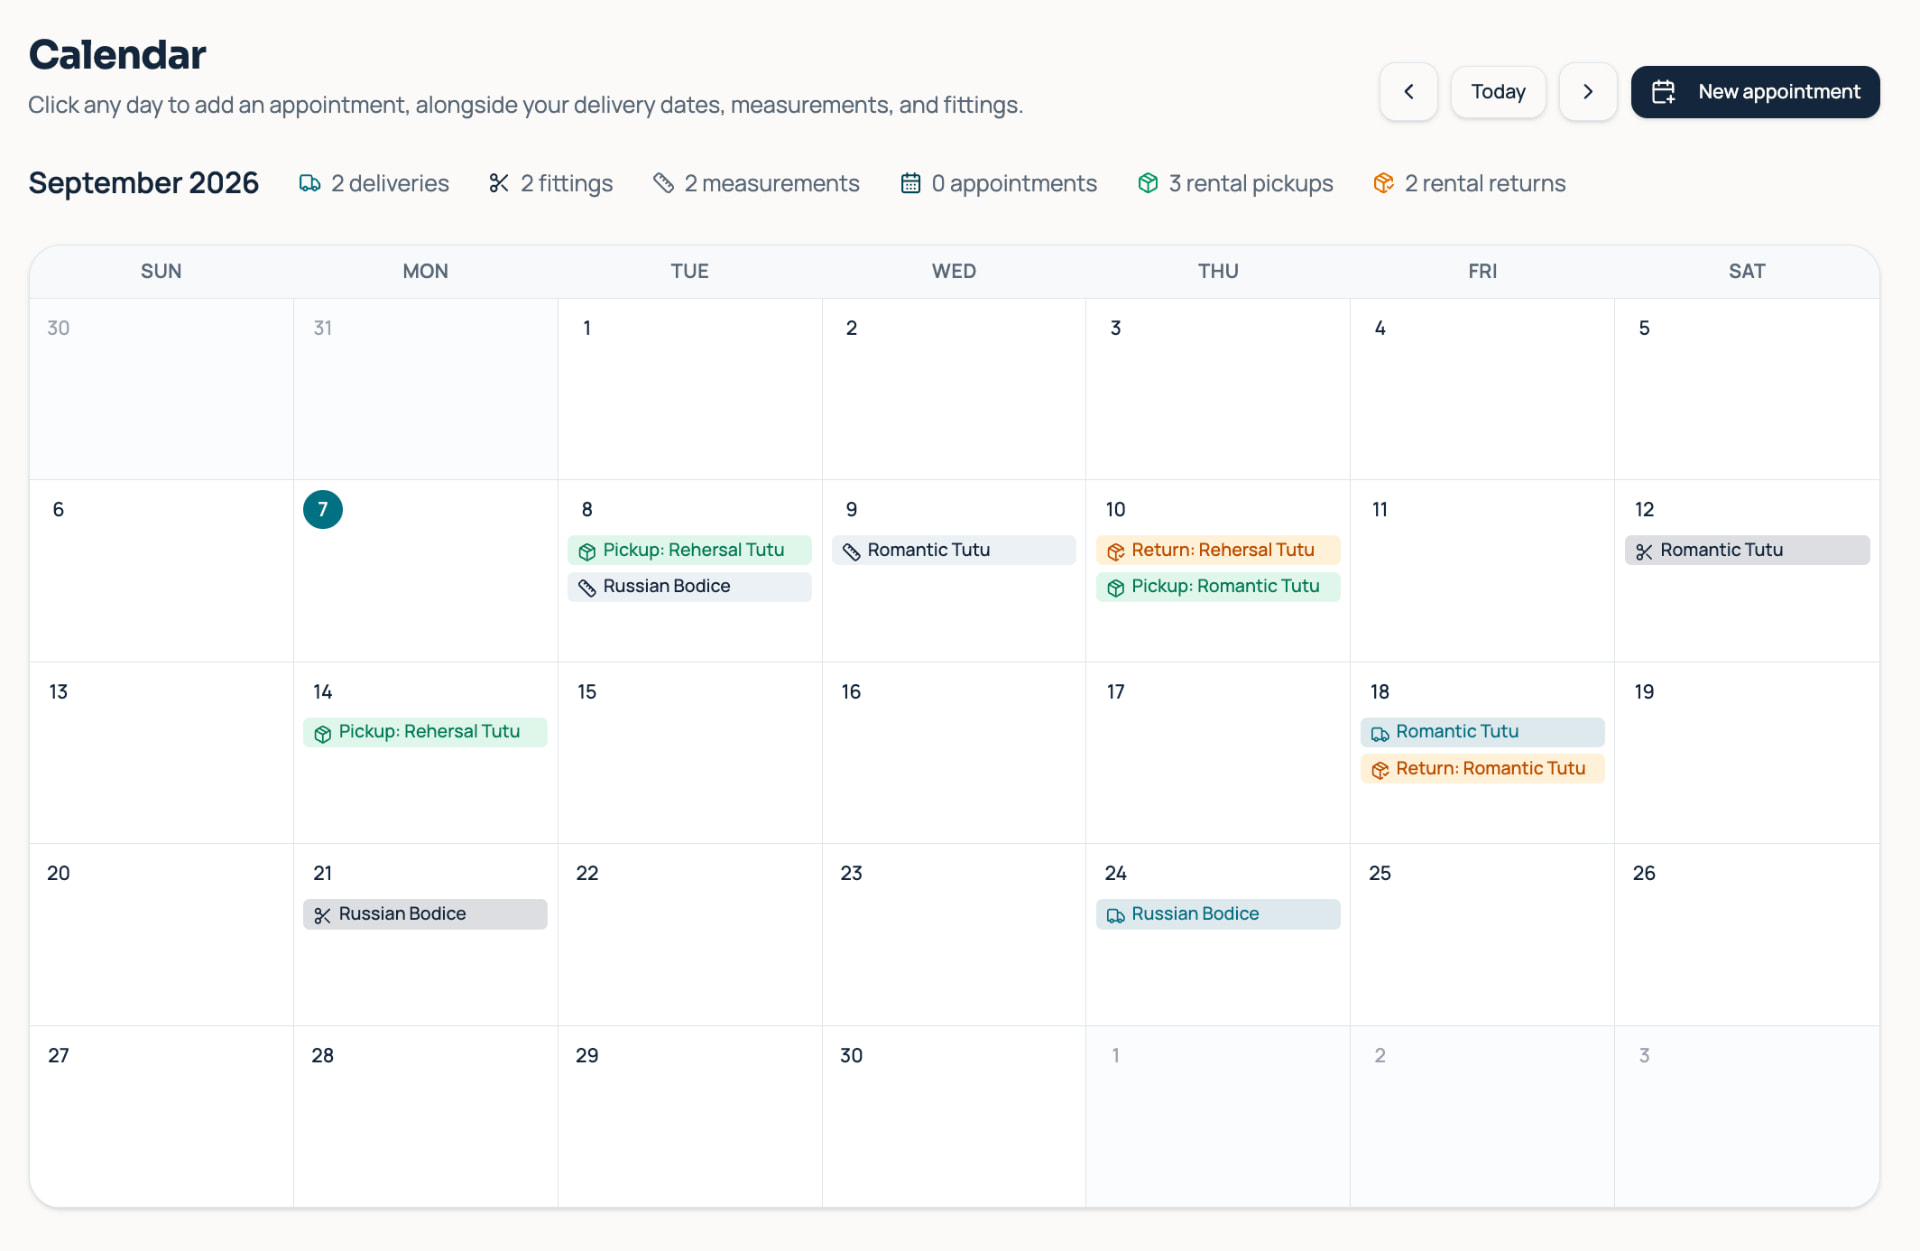
Task: Click the Today button
Action: coord(1498,92)
